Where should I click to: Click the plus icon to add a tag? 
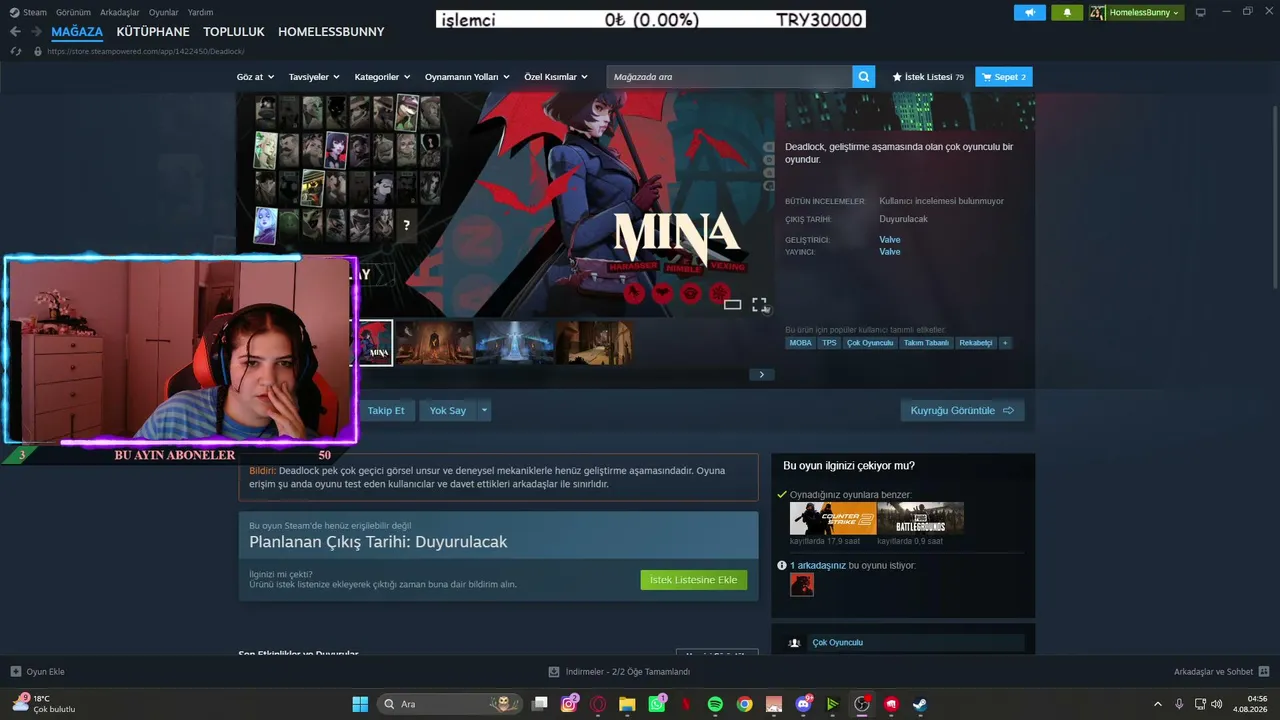click(1005, 343)
